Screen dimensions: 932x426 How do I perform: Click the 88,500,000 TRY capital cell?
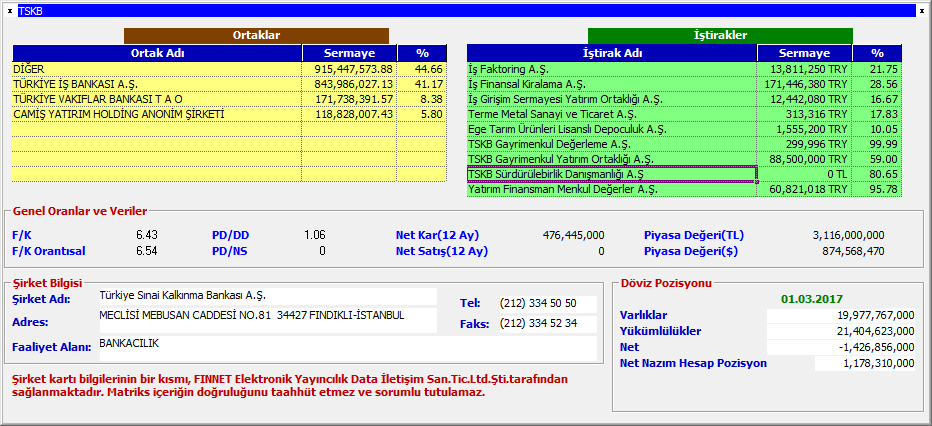click(x=804, y=159)
